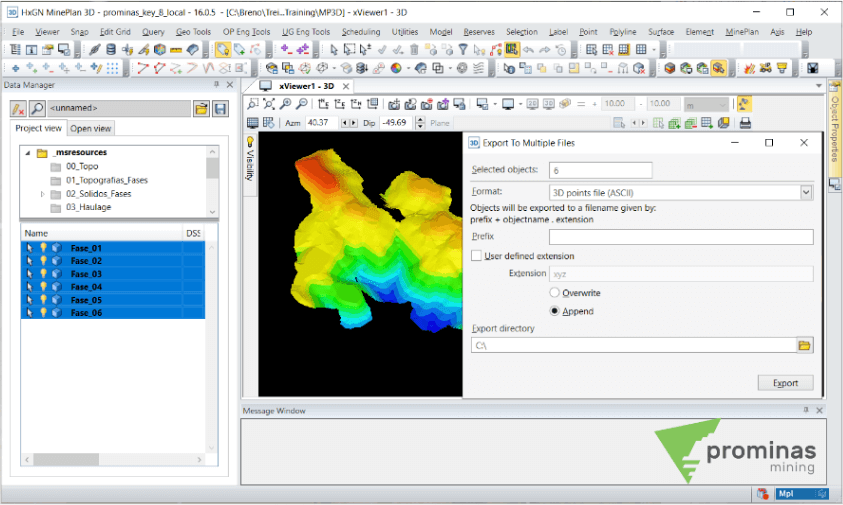The width and height of the screenshot is (843, 505).
Task: Click the magnifier search icon in Data Manager
Action: (x=37, y=109)
